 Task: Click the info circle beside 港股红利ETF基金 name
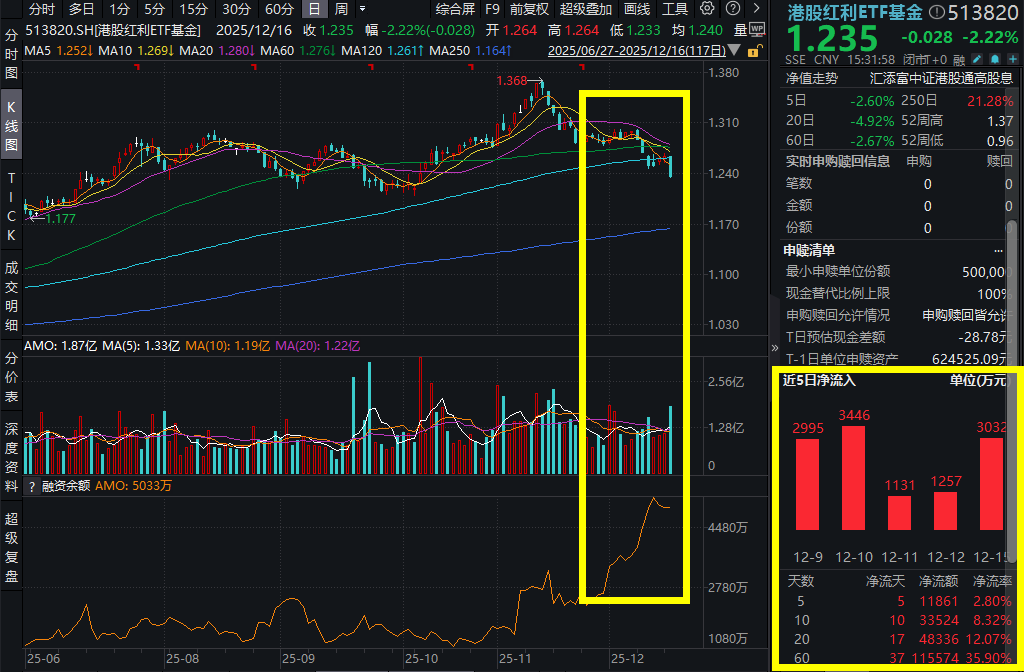point(938,12)
